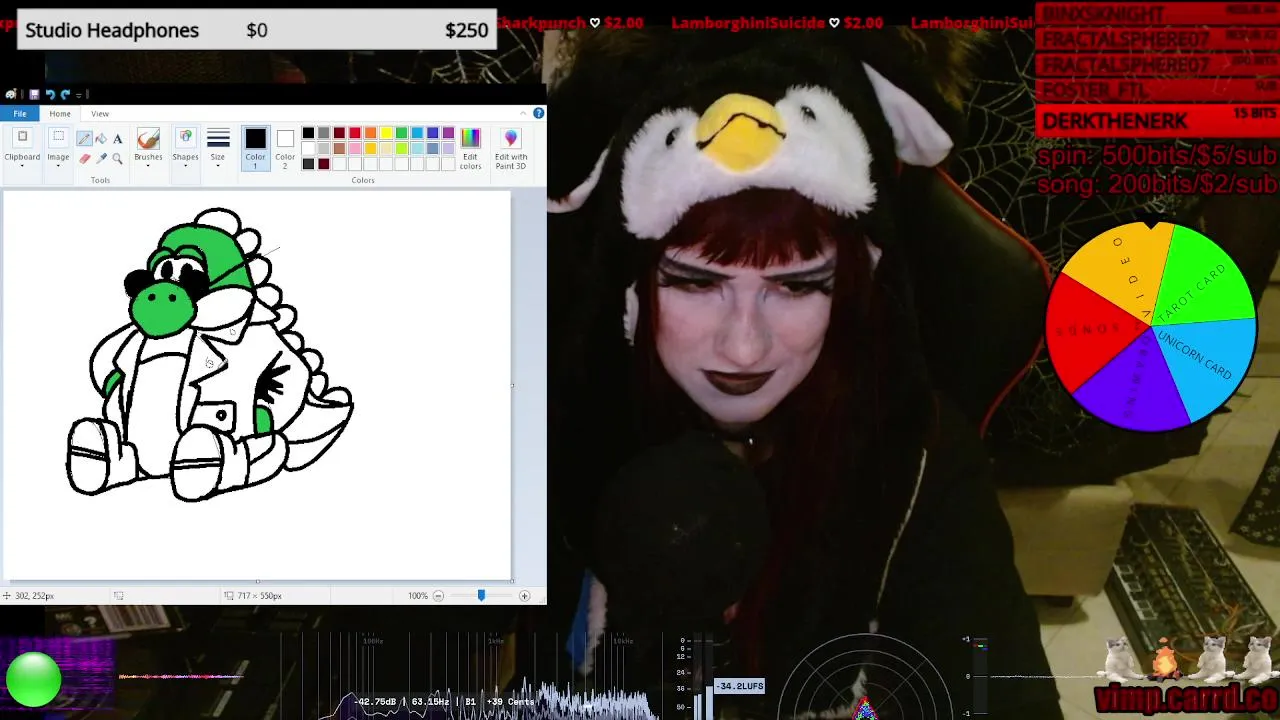Pick the purple palette swatch
This screenshot has width=1280, height=720.
click(448, 133)
